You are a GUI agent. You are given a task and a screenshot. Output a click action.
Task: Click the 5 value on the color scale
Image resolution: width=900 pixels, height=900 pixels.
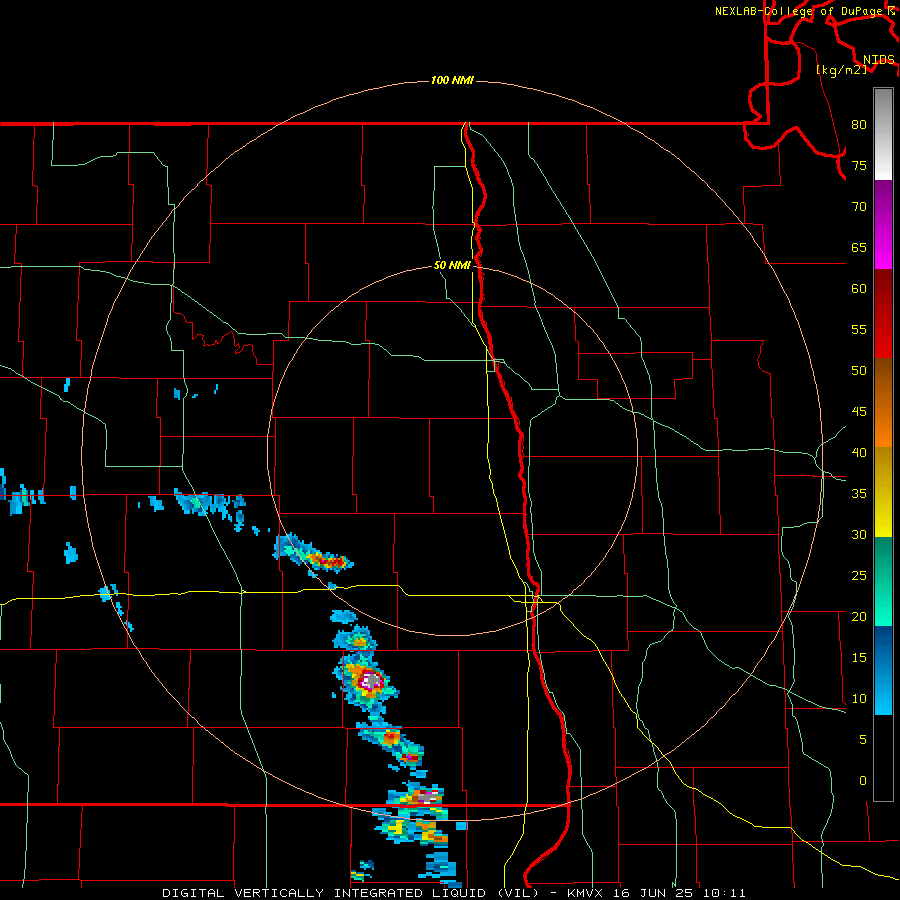(x=863, y=740)
